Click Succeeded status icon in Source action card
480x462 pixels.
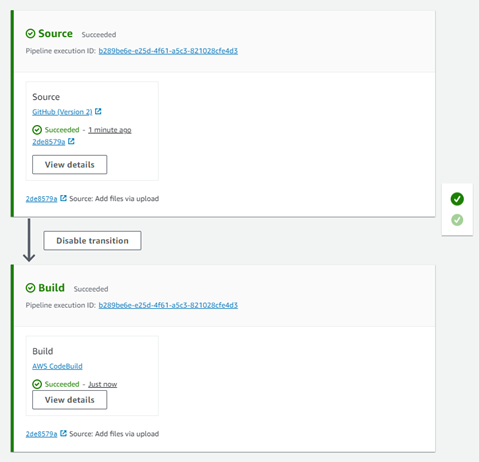click(x=37, y=130)
